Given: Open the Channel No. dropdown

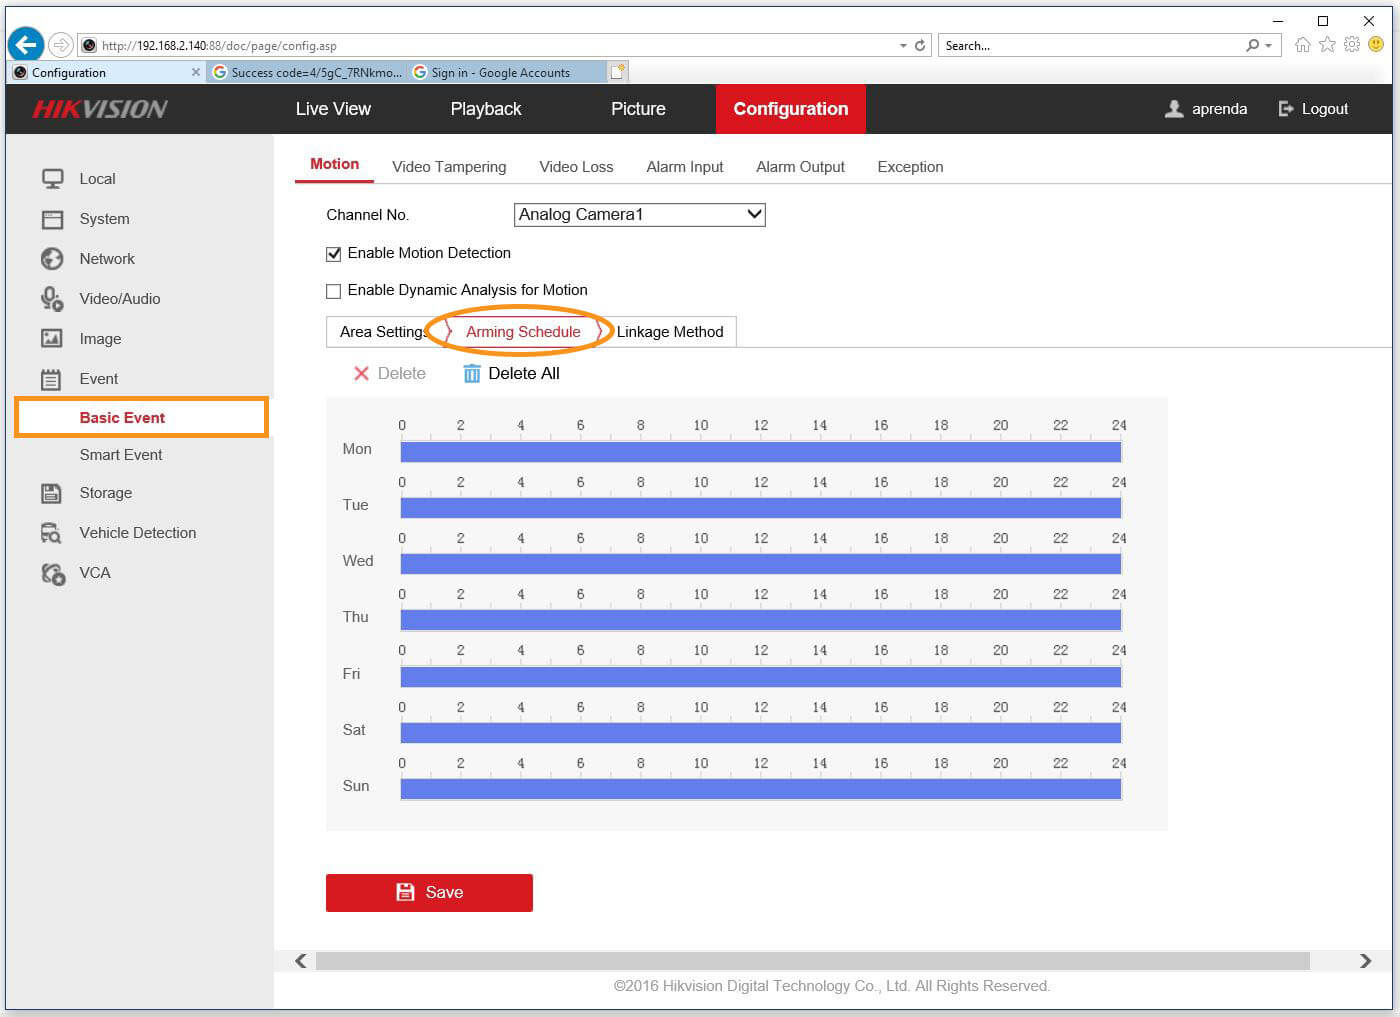Looking at the screenshot, I should point(639,215).
